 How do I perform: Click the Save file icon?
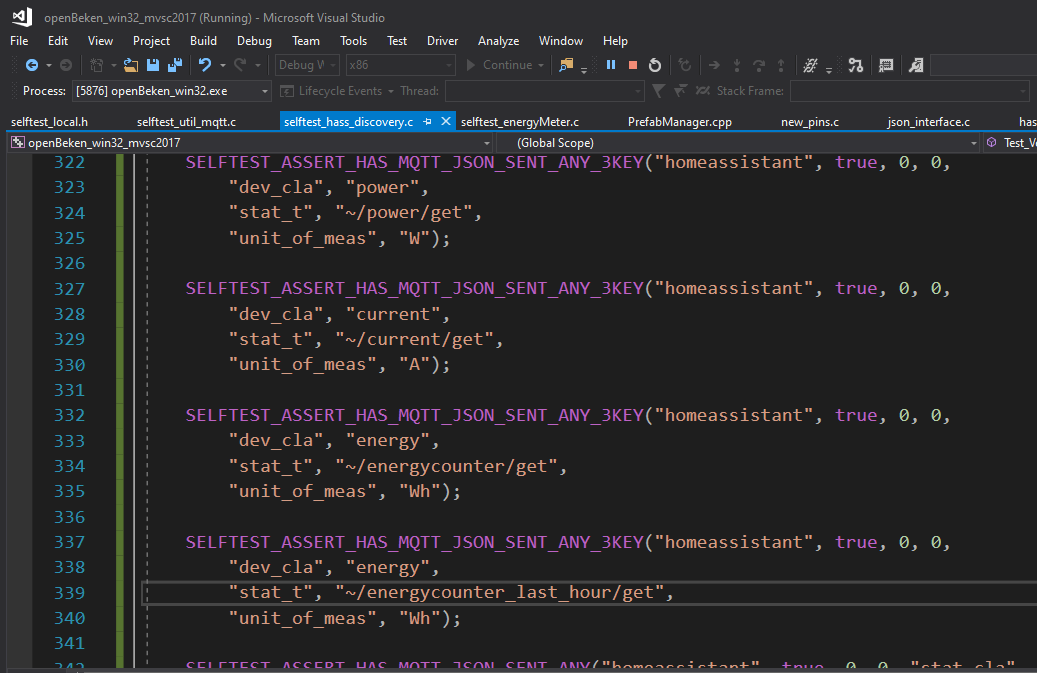[154, 65]
